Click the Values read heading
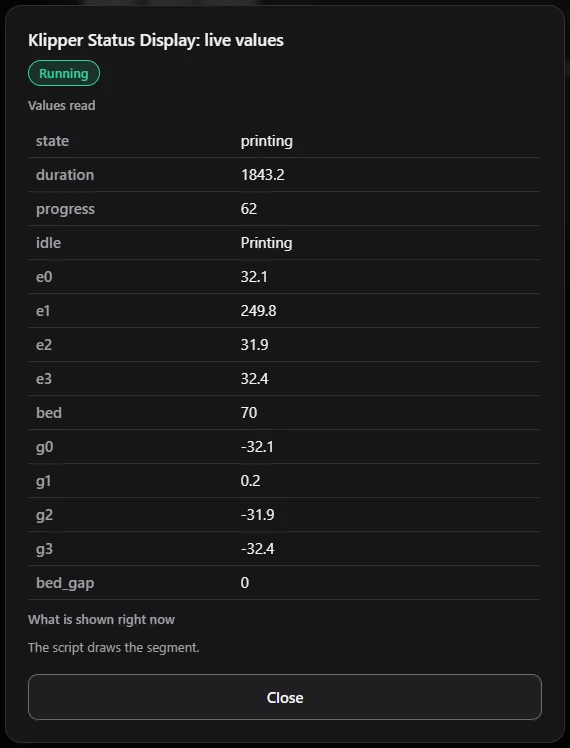 62,105
